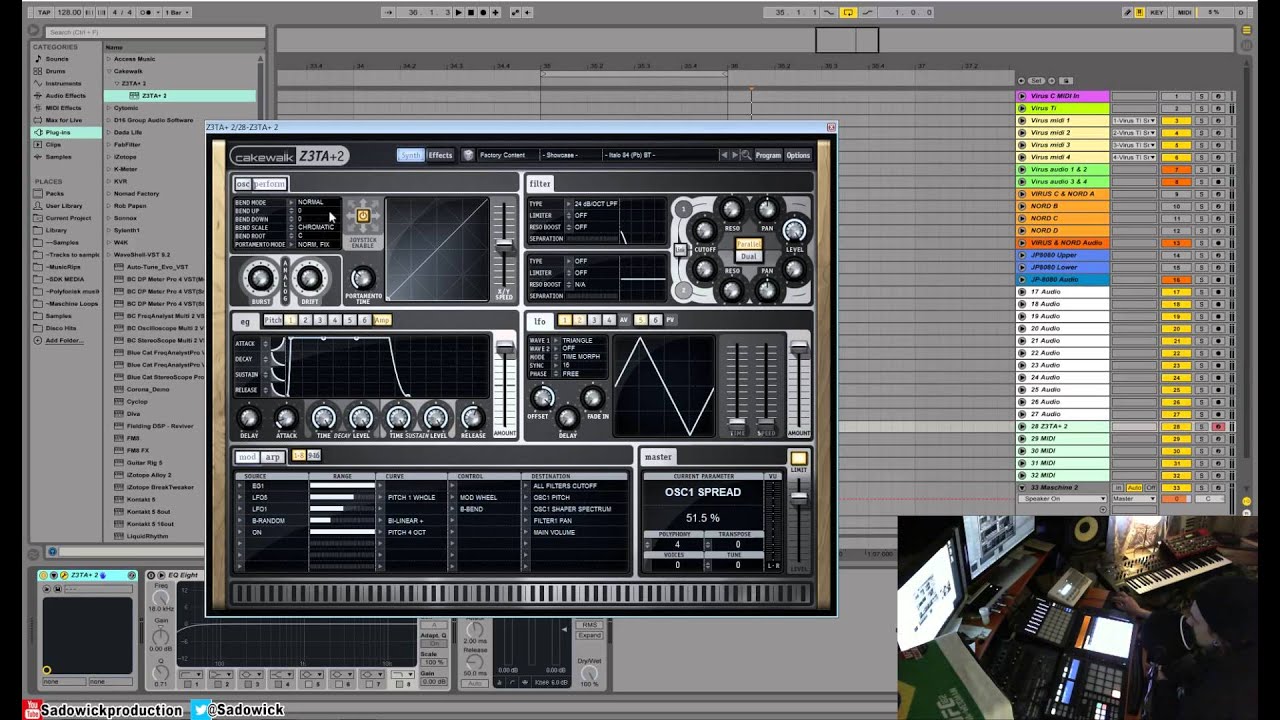Click the browser search field
Screen dimensions: 1280x720
coord(155,32)
